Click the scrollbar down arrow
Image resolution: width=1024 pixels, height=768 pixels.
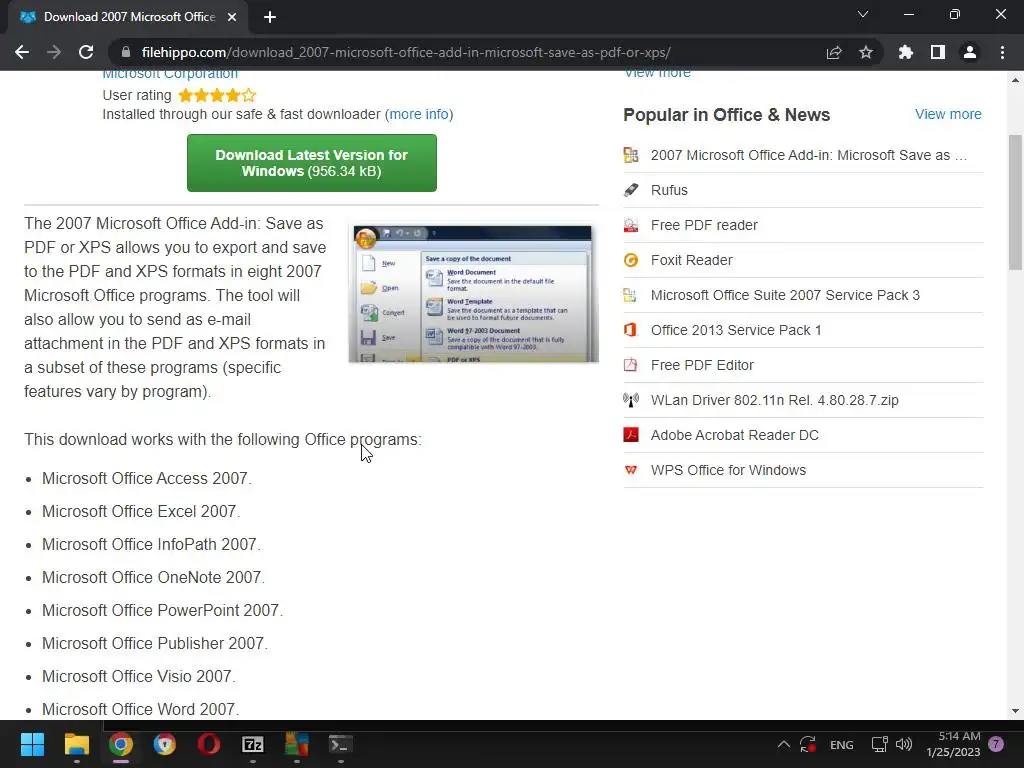tap(1015, 711)
